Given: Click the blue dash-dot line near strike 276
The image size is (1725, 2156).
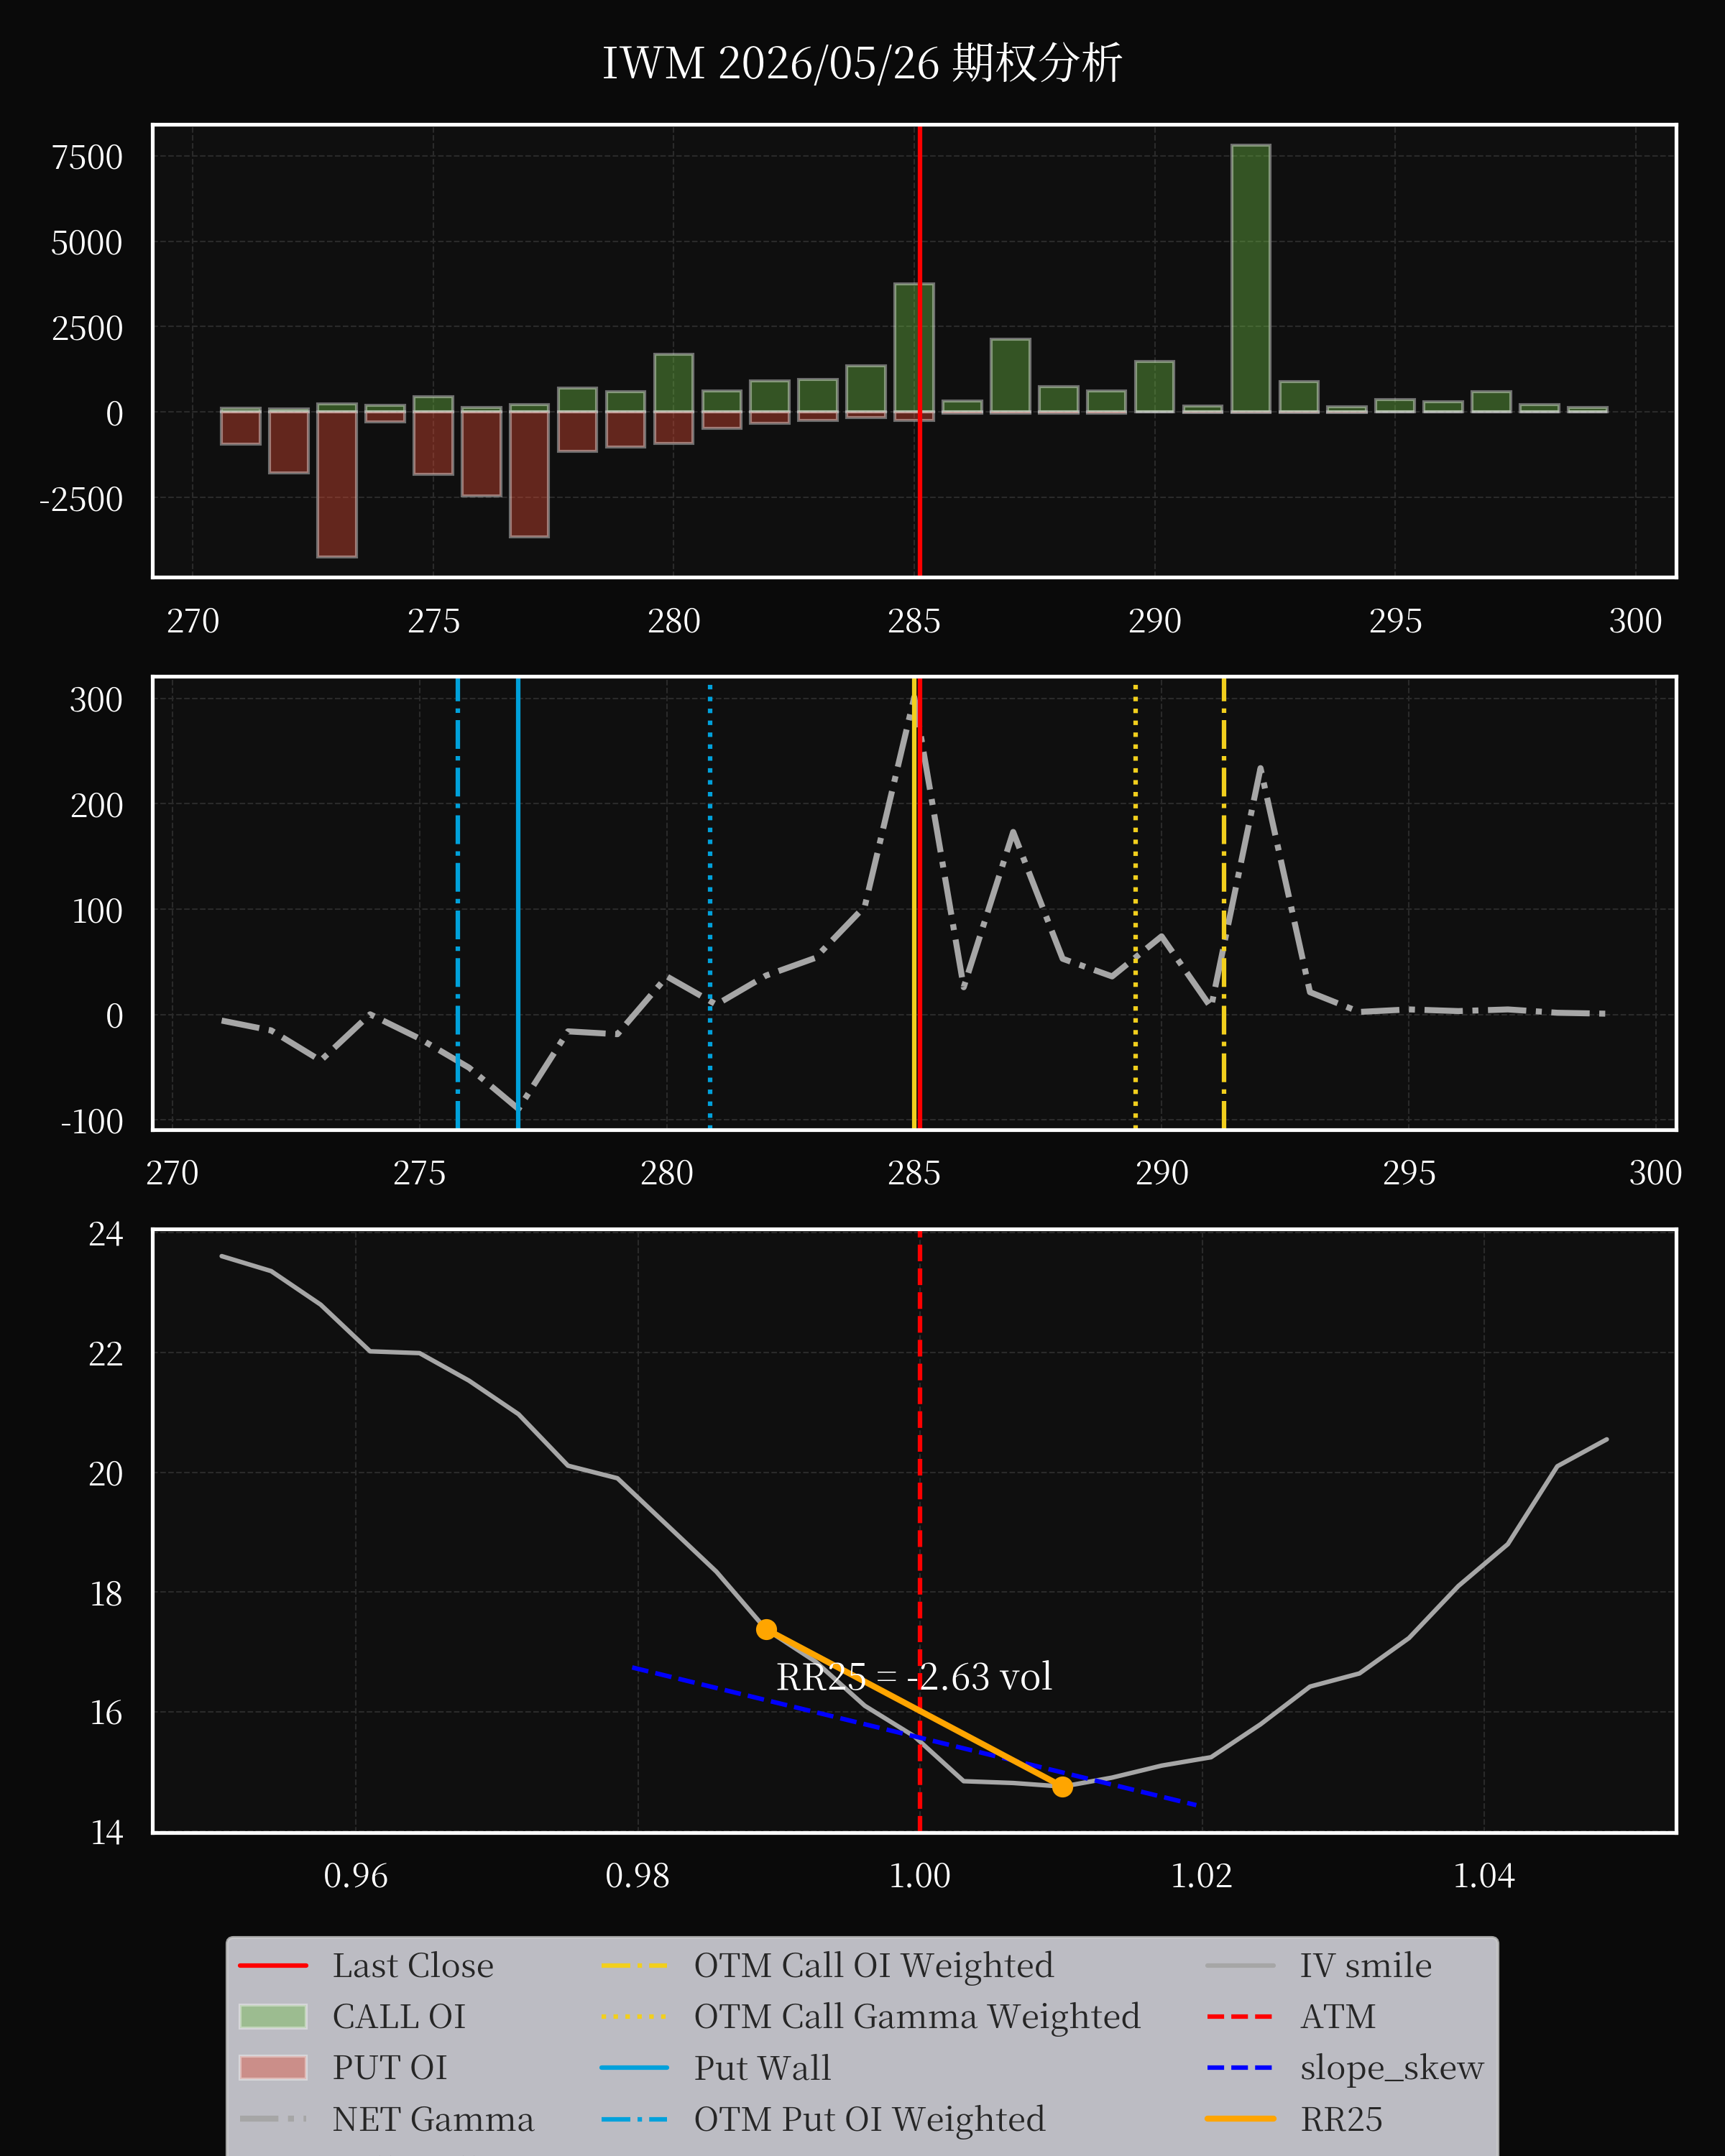Looking at the screenshot, I should [x=458, y=903].
